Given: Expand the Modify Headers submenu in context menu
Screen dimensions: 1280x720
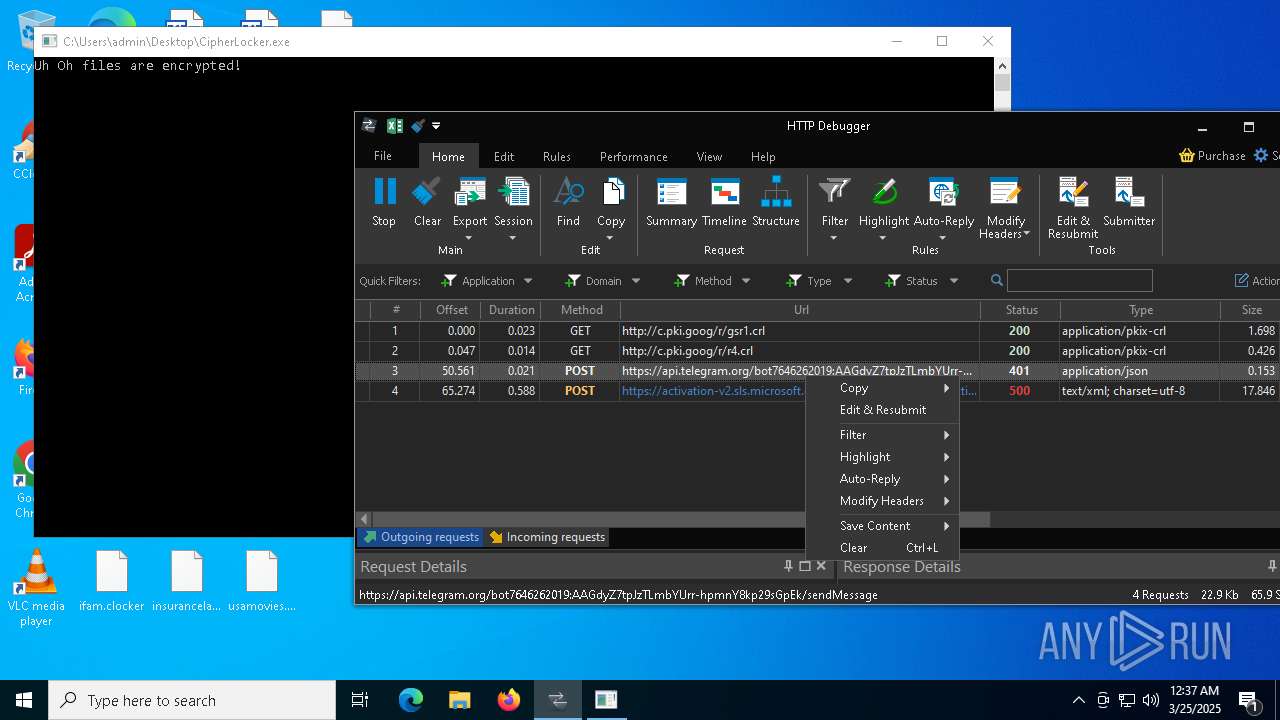Looking at the screenshot, I should (x=882, y=501).
